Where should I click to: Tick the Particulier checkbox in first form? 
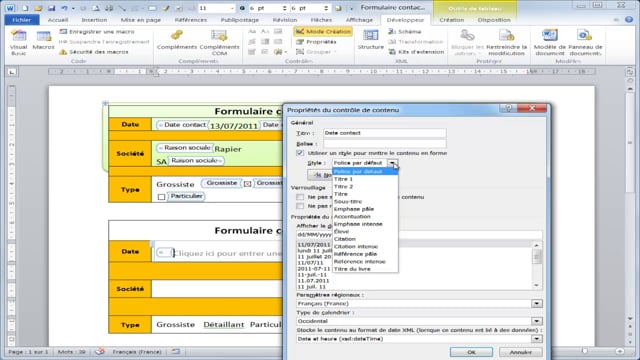[x=162, y=197]
